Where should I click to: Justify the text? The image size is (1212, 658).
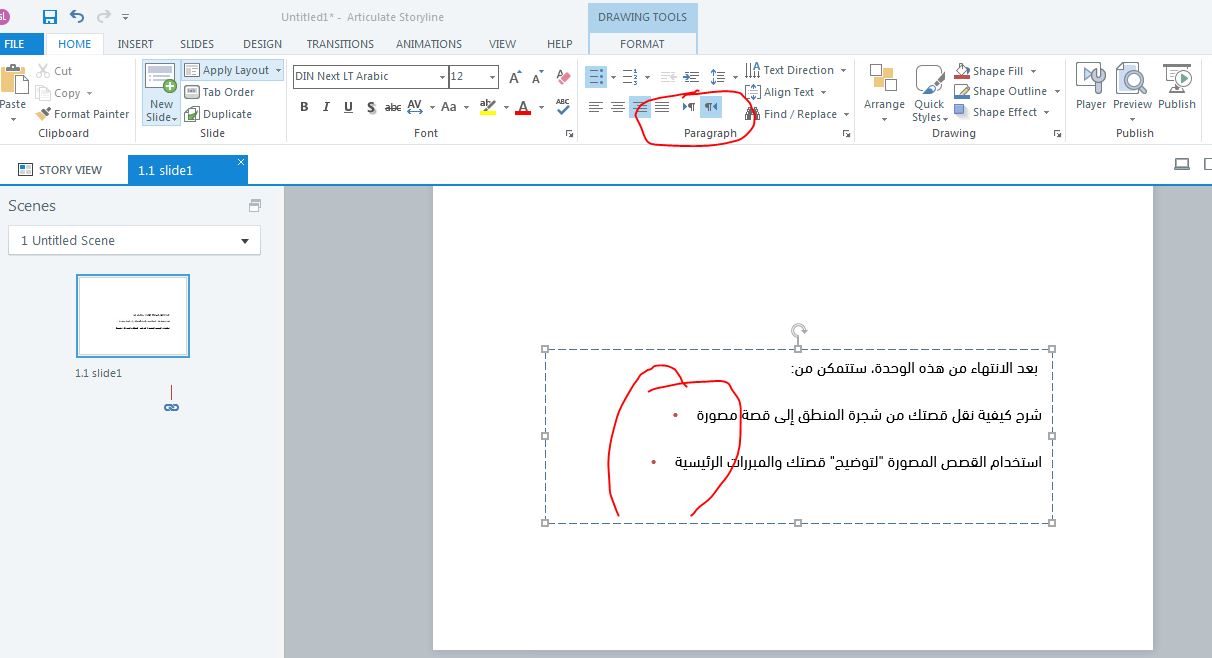pos(662,107)
